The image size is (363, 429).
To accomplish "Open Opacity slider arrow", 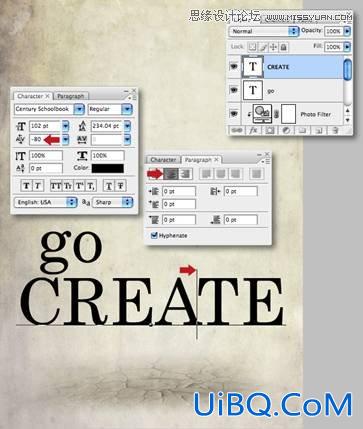I will [347, 31].
